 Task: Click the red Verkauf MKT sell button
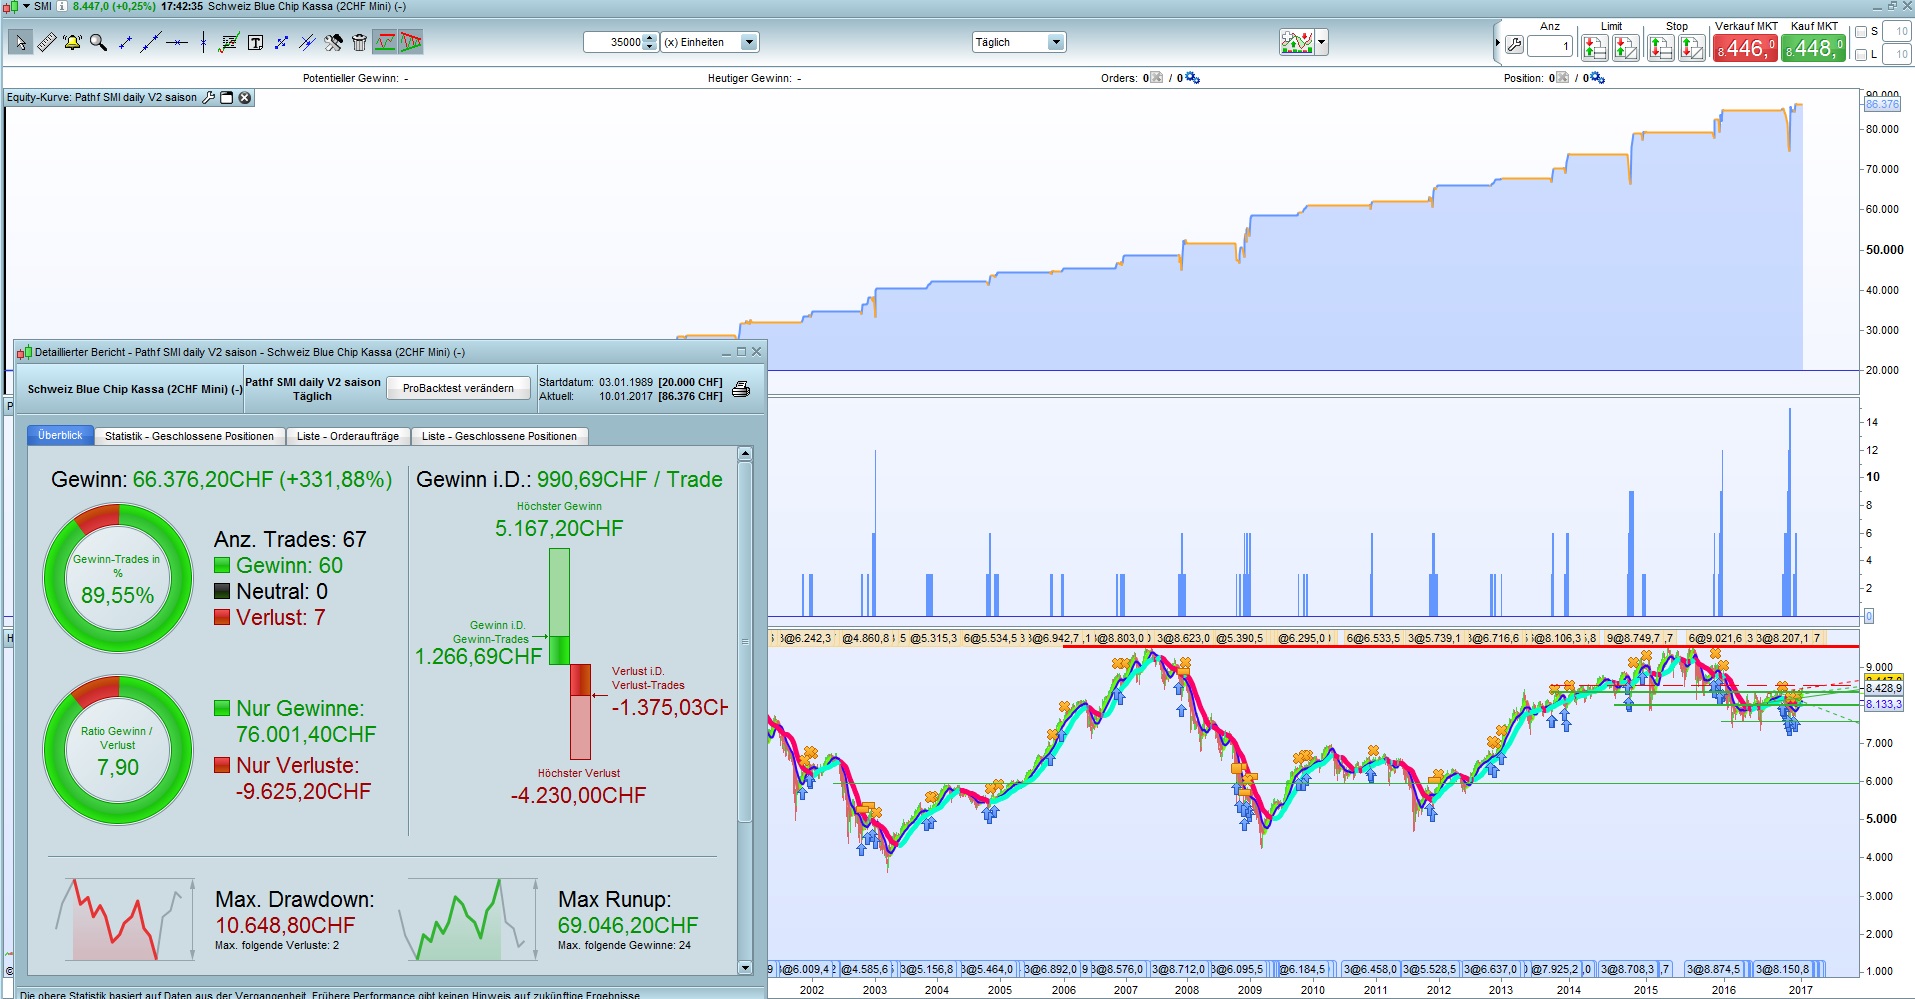click(1745, 48)
